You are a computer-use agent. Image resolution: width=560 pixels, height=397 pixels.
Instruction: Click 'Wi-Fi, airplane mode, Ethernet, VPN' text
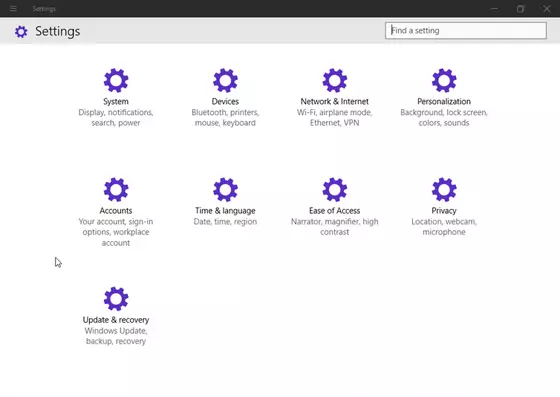coord(334,117)
